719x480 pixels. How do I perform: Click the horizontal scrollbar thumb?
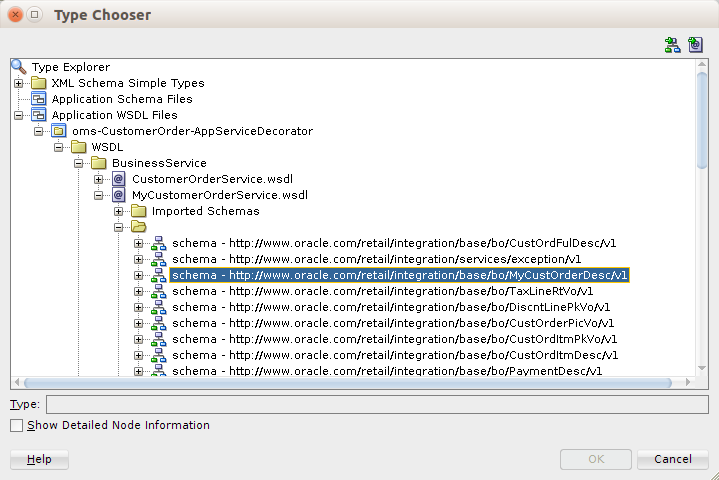348,382
